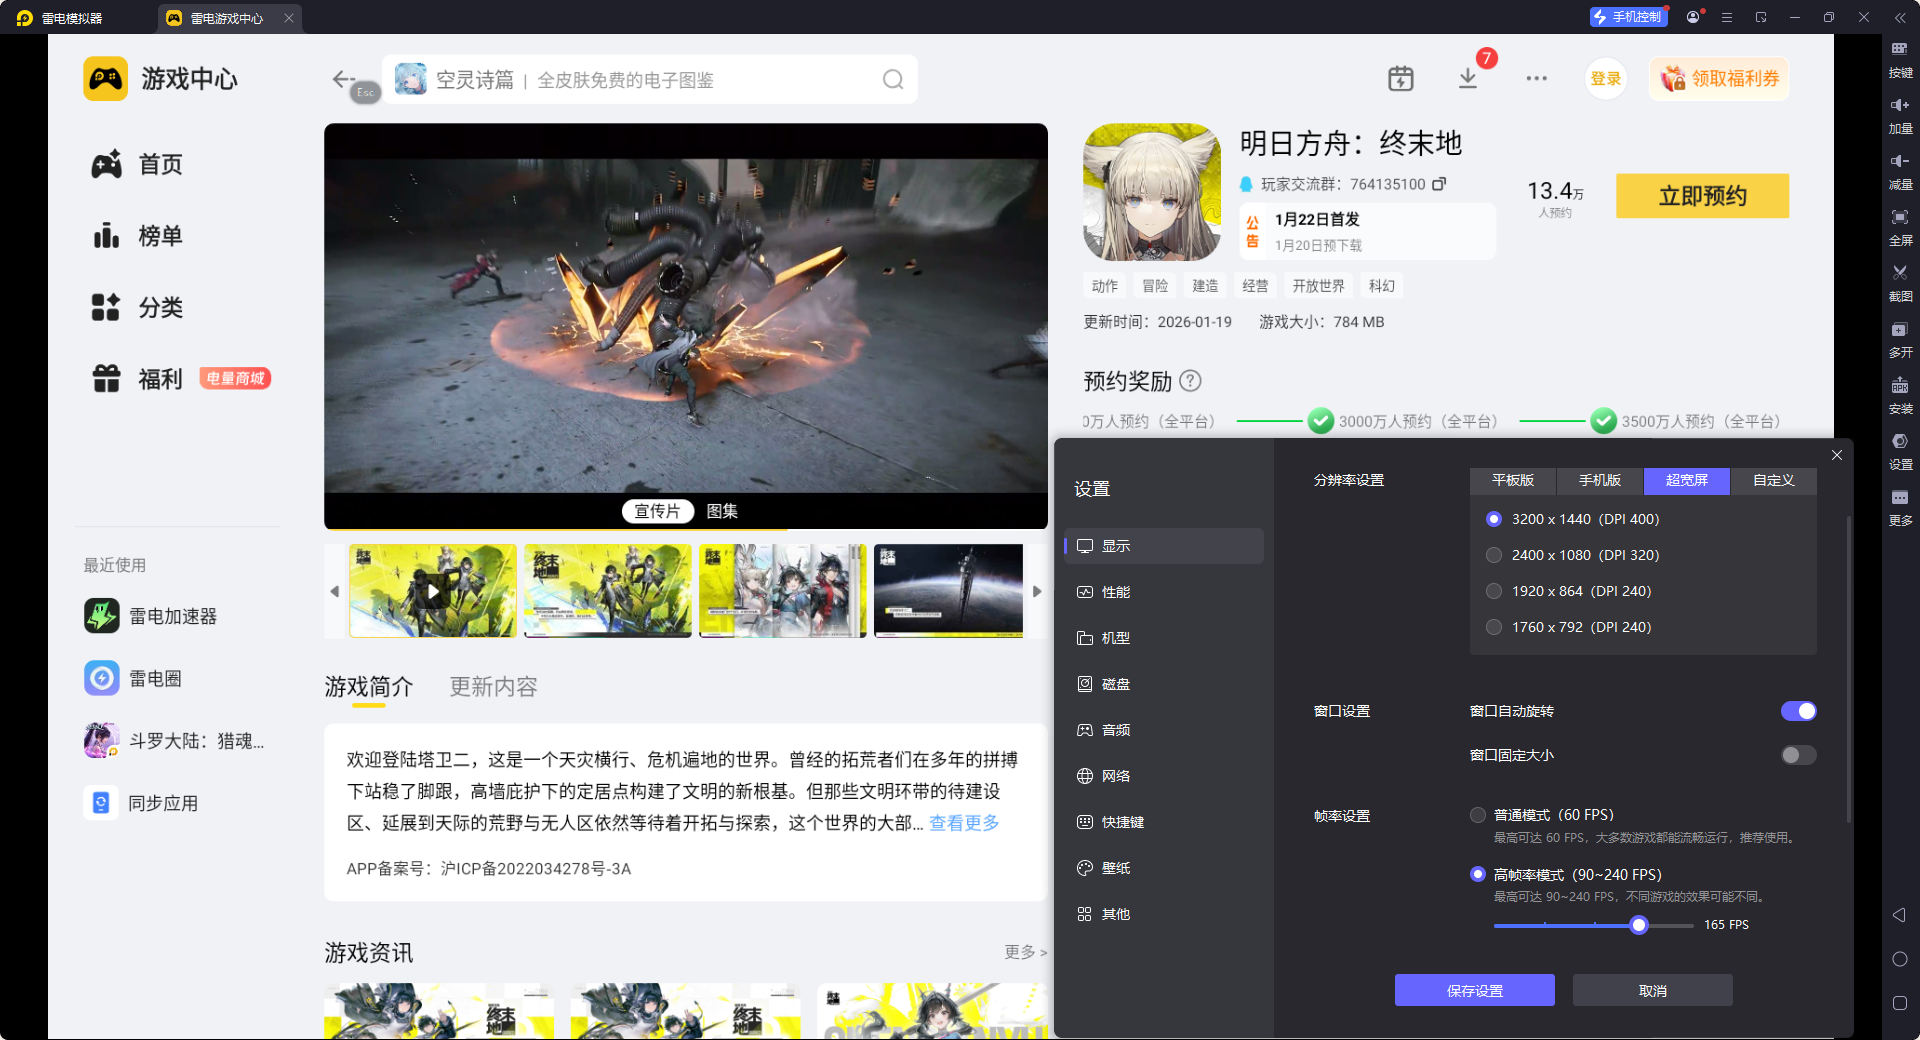Click the 保存设置 button

pyautogui.click(x=1474, y=990)
